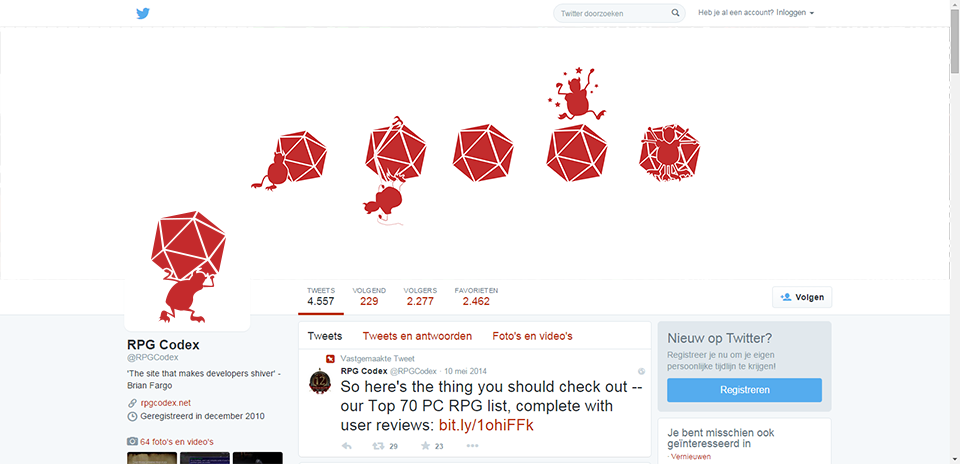Click the Twitter bird logo

tap(143, 13)
